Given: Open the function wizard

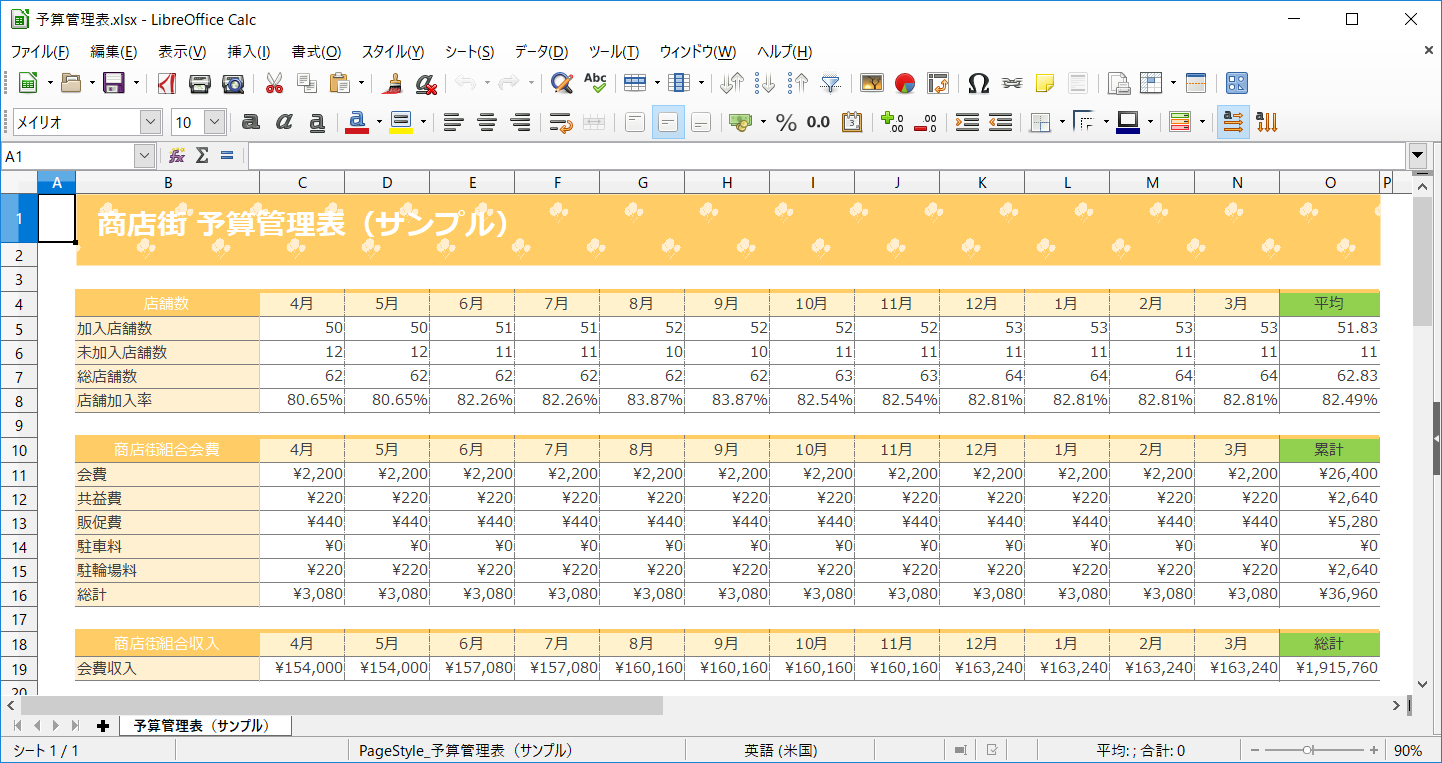Looking at the screenshot, I should (x=177, y=156).
